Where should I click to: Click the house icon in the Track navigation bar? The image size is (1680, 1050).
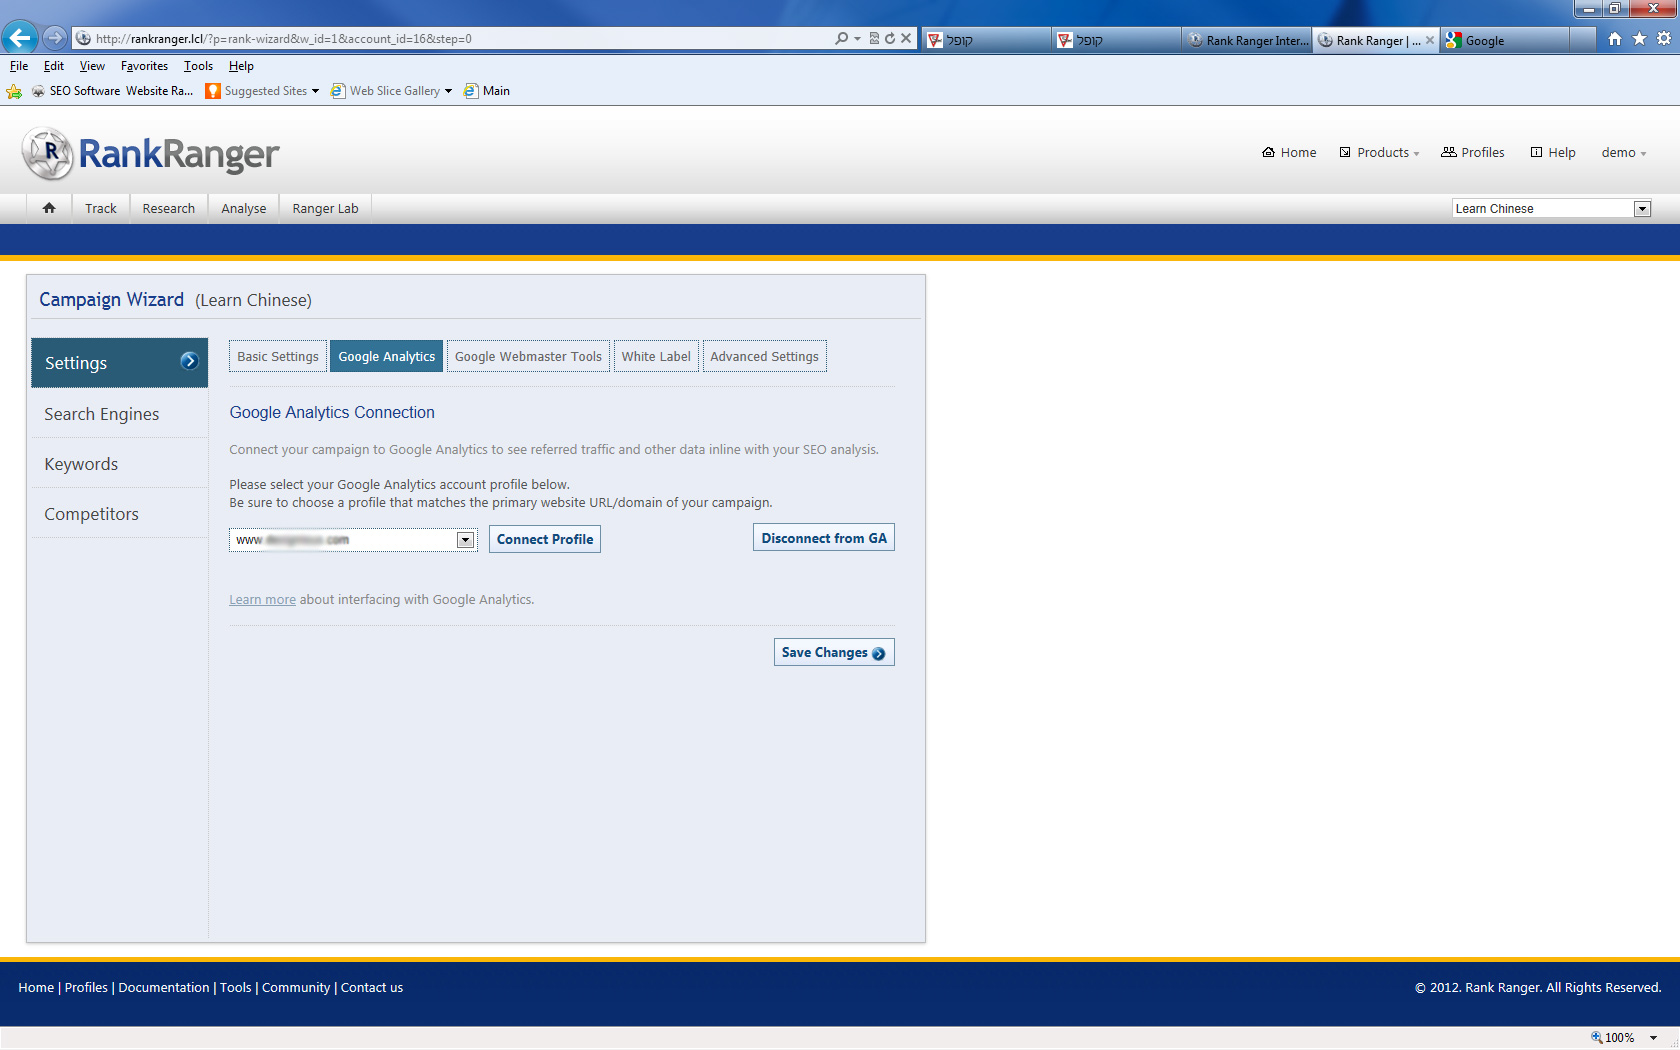[x=49, y=208]
